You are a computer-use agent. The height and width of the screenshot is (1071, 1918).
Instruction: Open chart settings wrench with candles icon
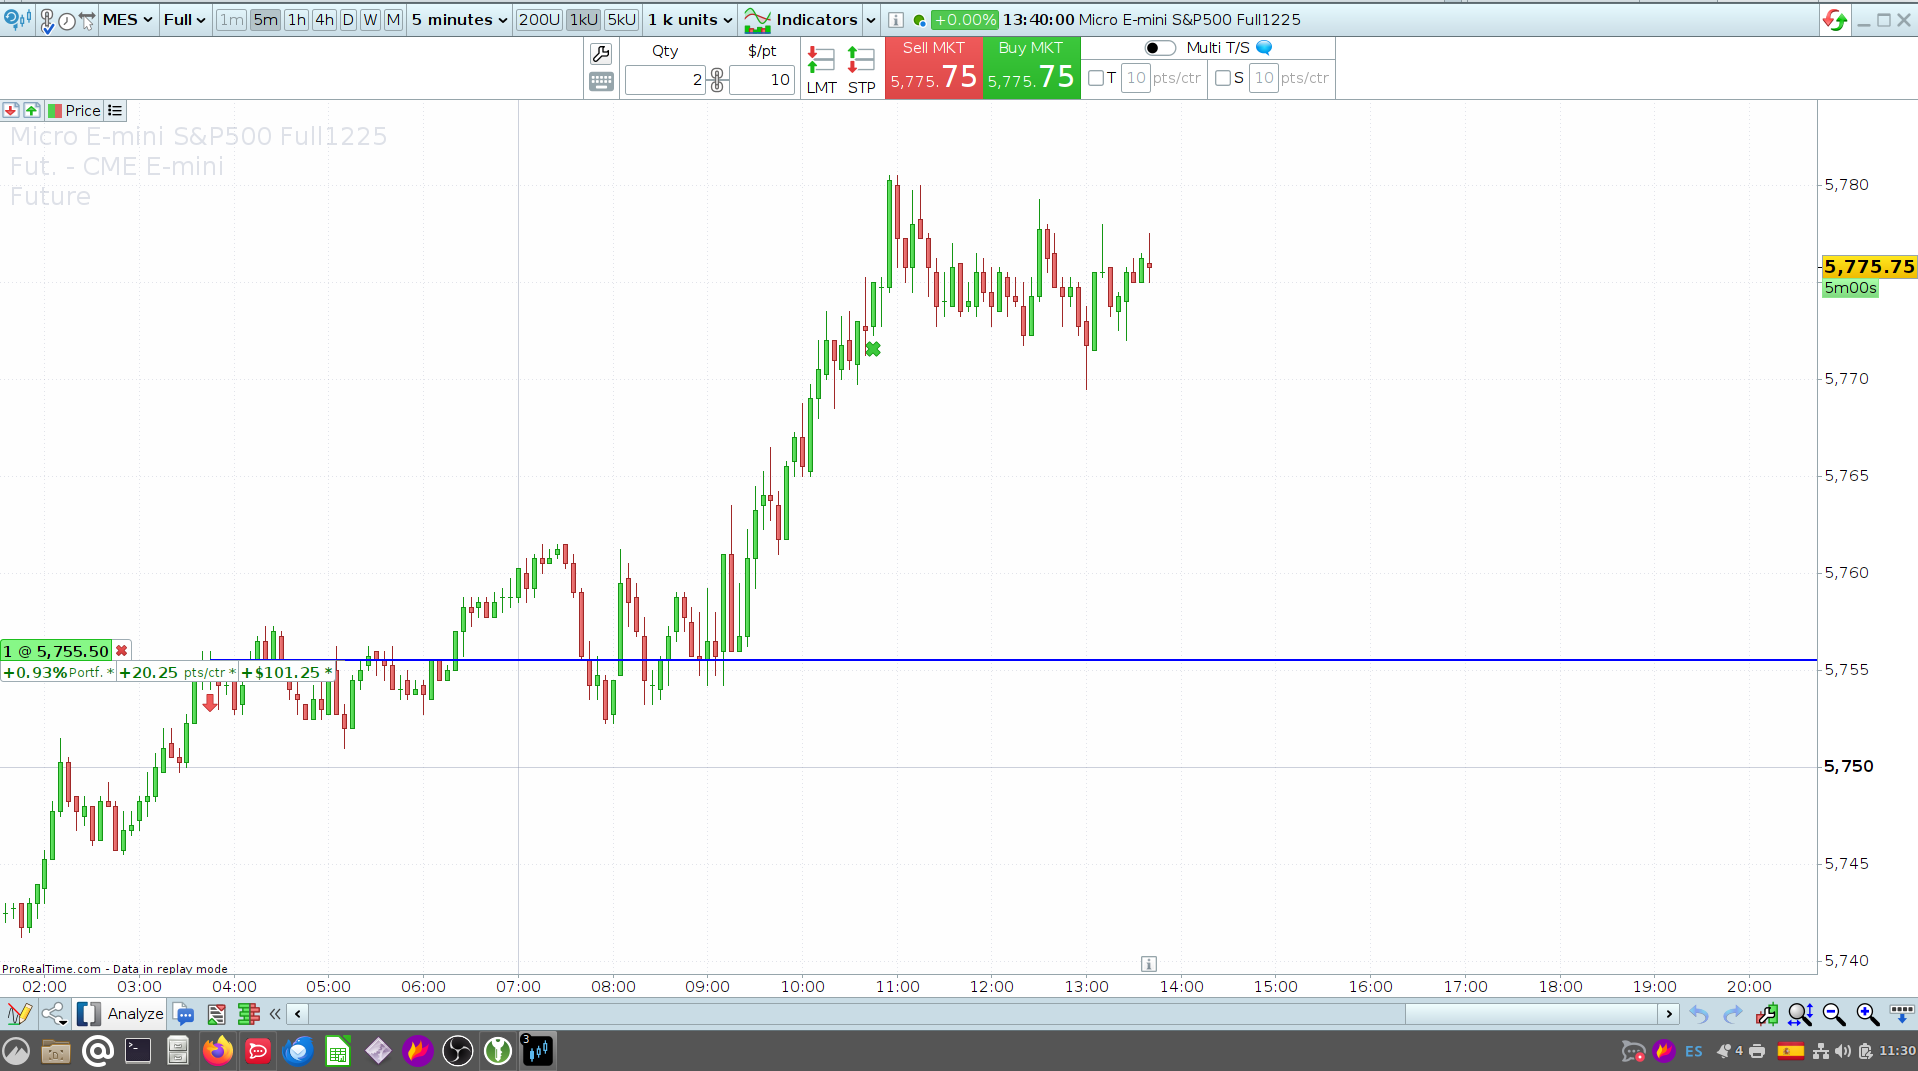(1767, 1015)
